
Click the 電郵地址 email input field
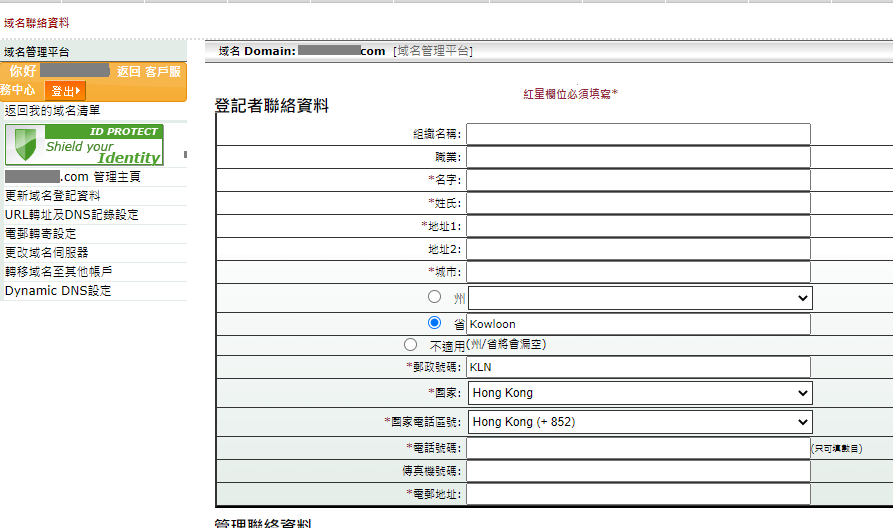[638, 494]
